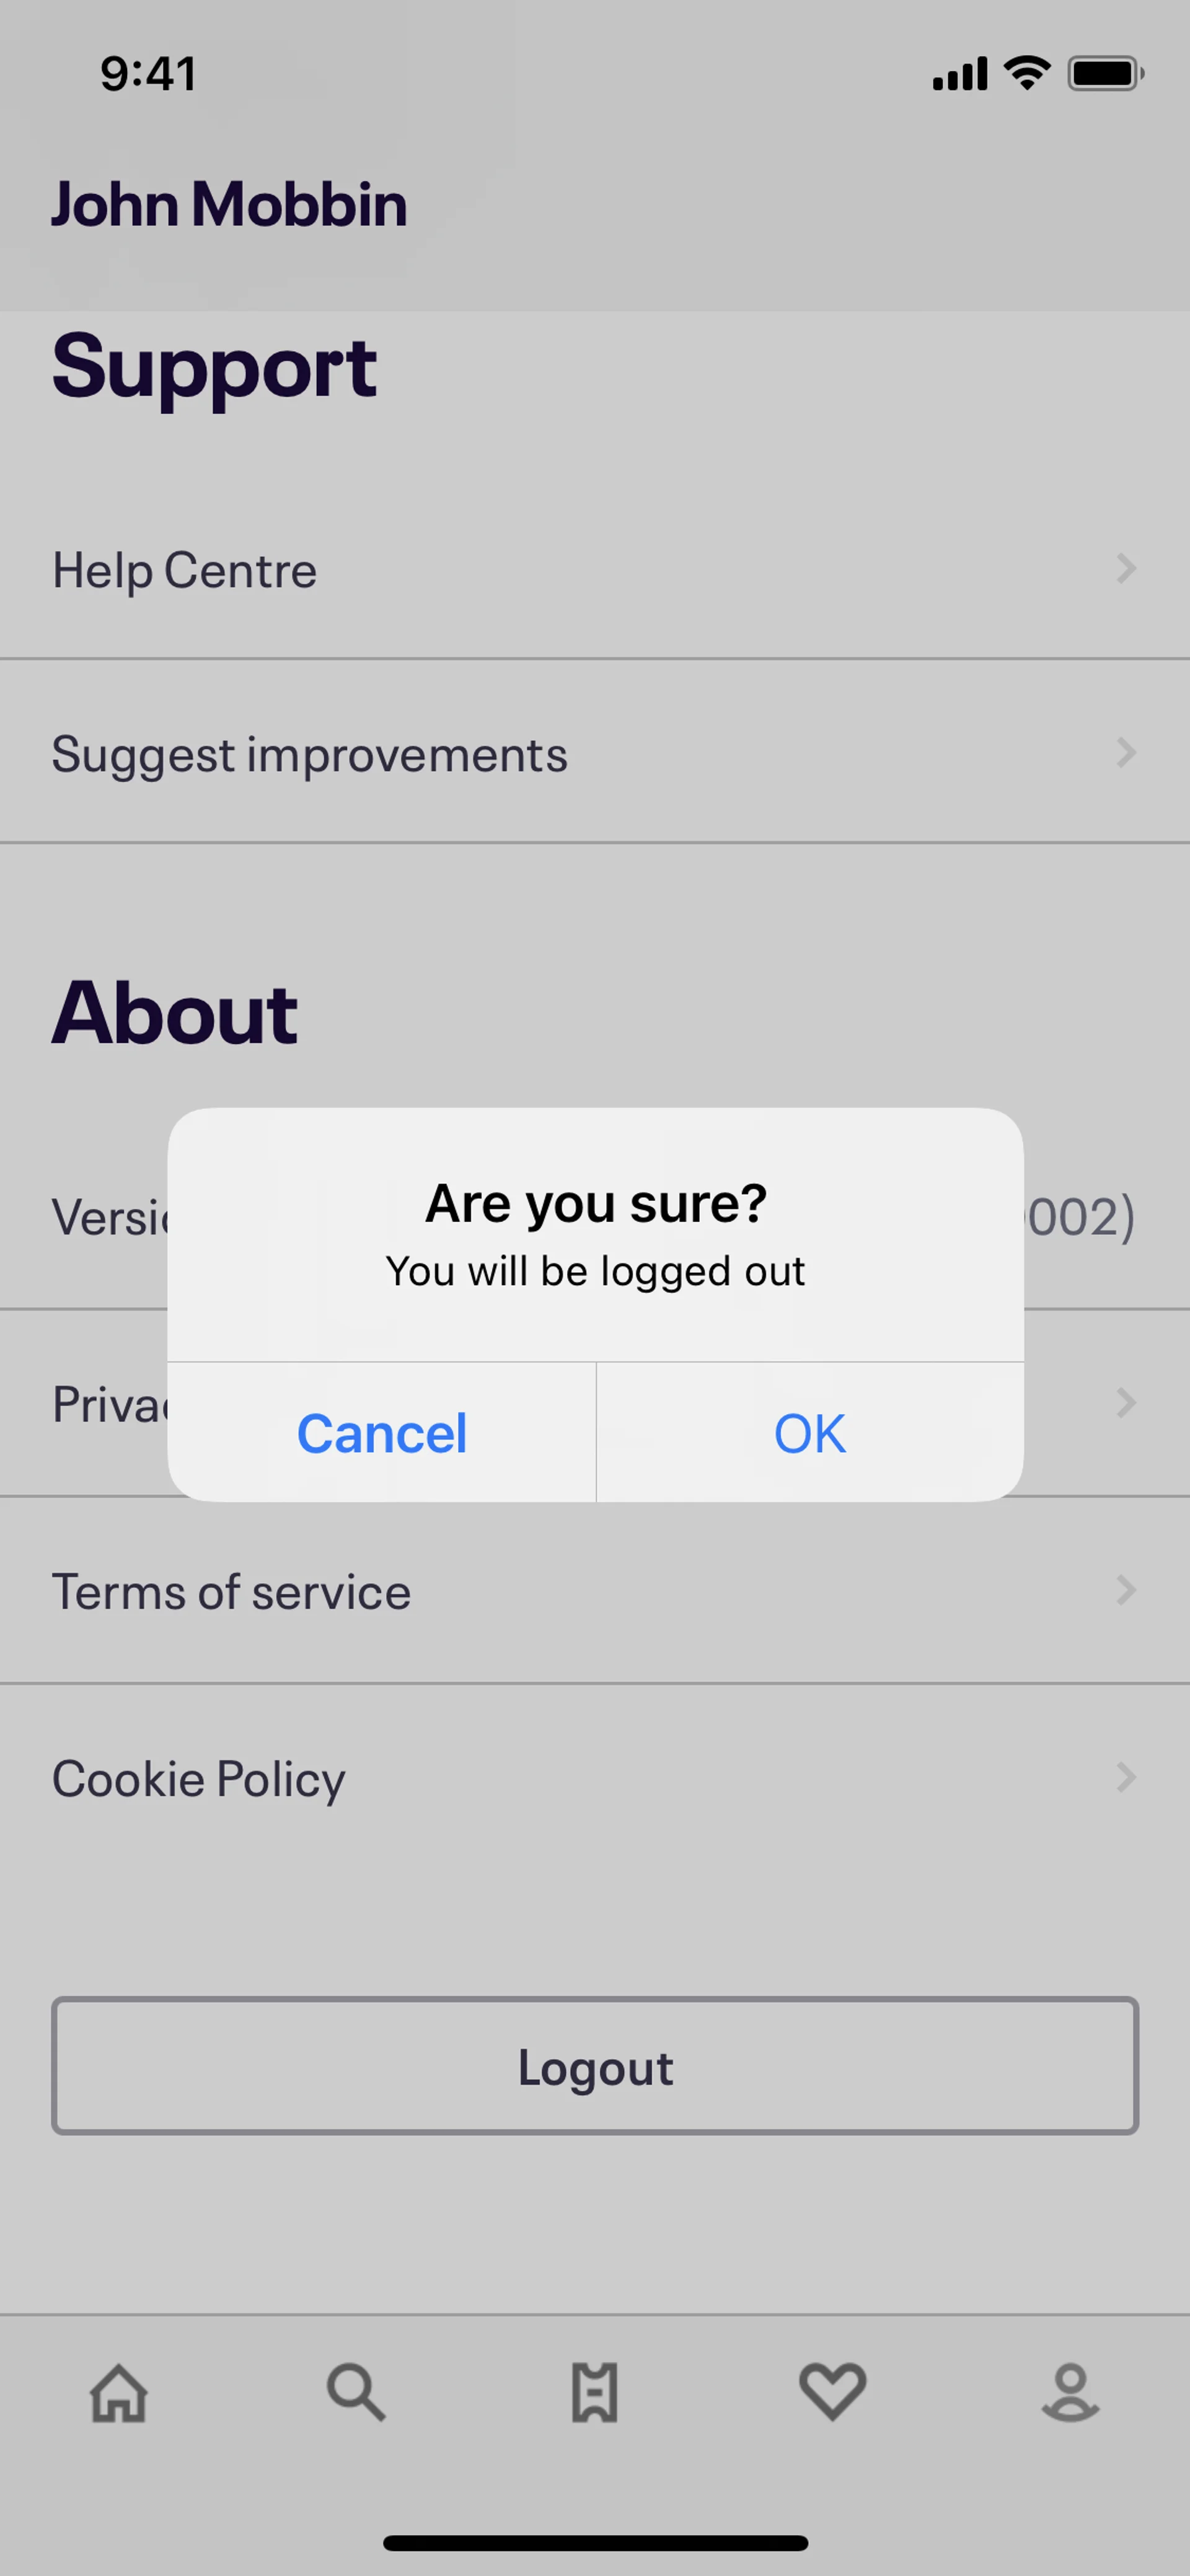Cancel the logout confirmation
The height and width of the screenshot is (2576, 1190).
point(382,1432)
